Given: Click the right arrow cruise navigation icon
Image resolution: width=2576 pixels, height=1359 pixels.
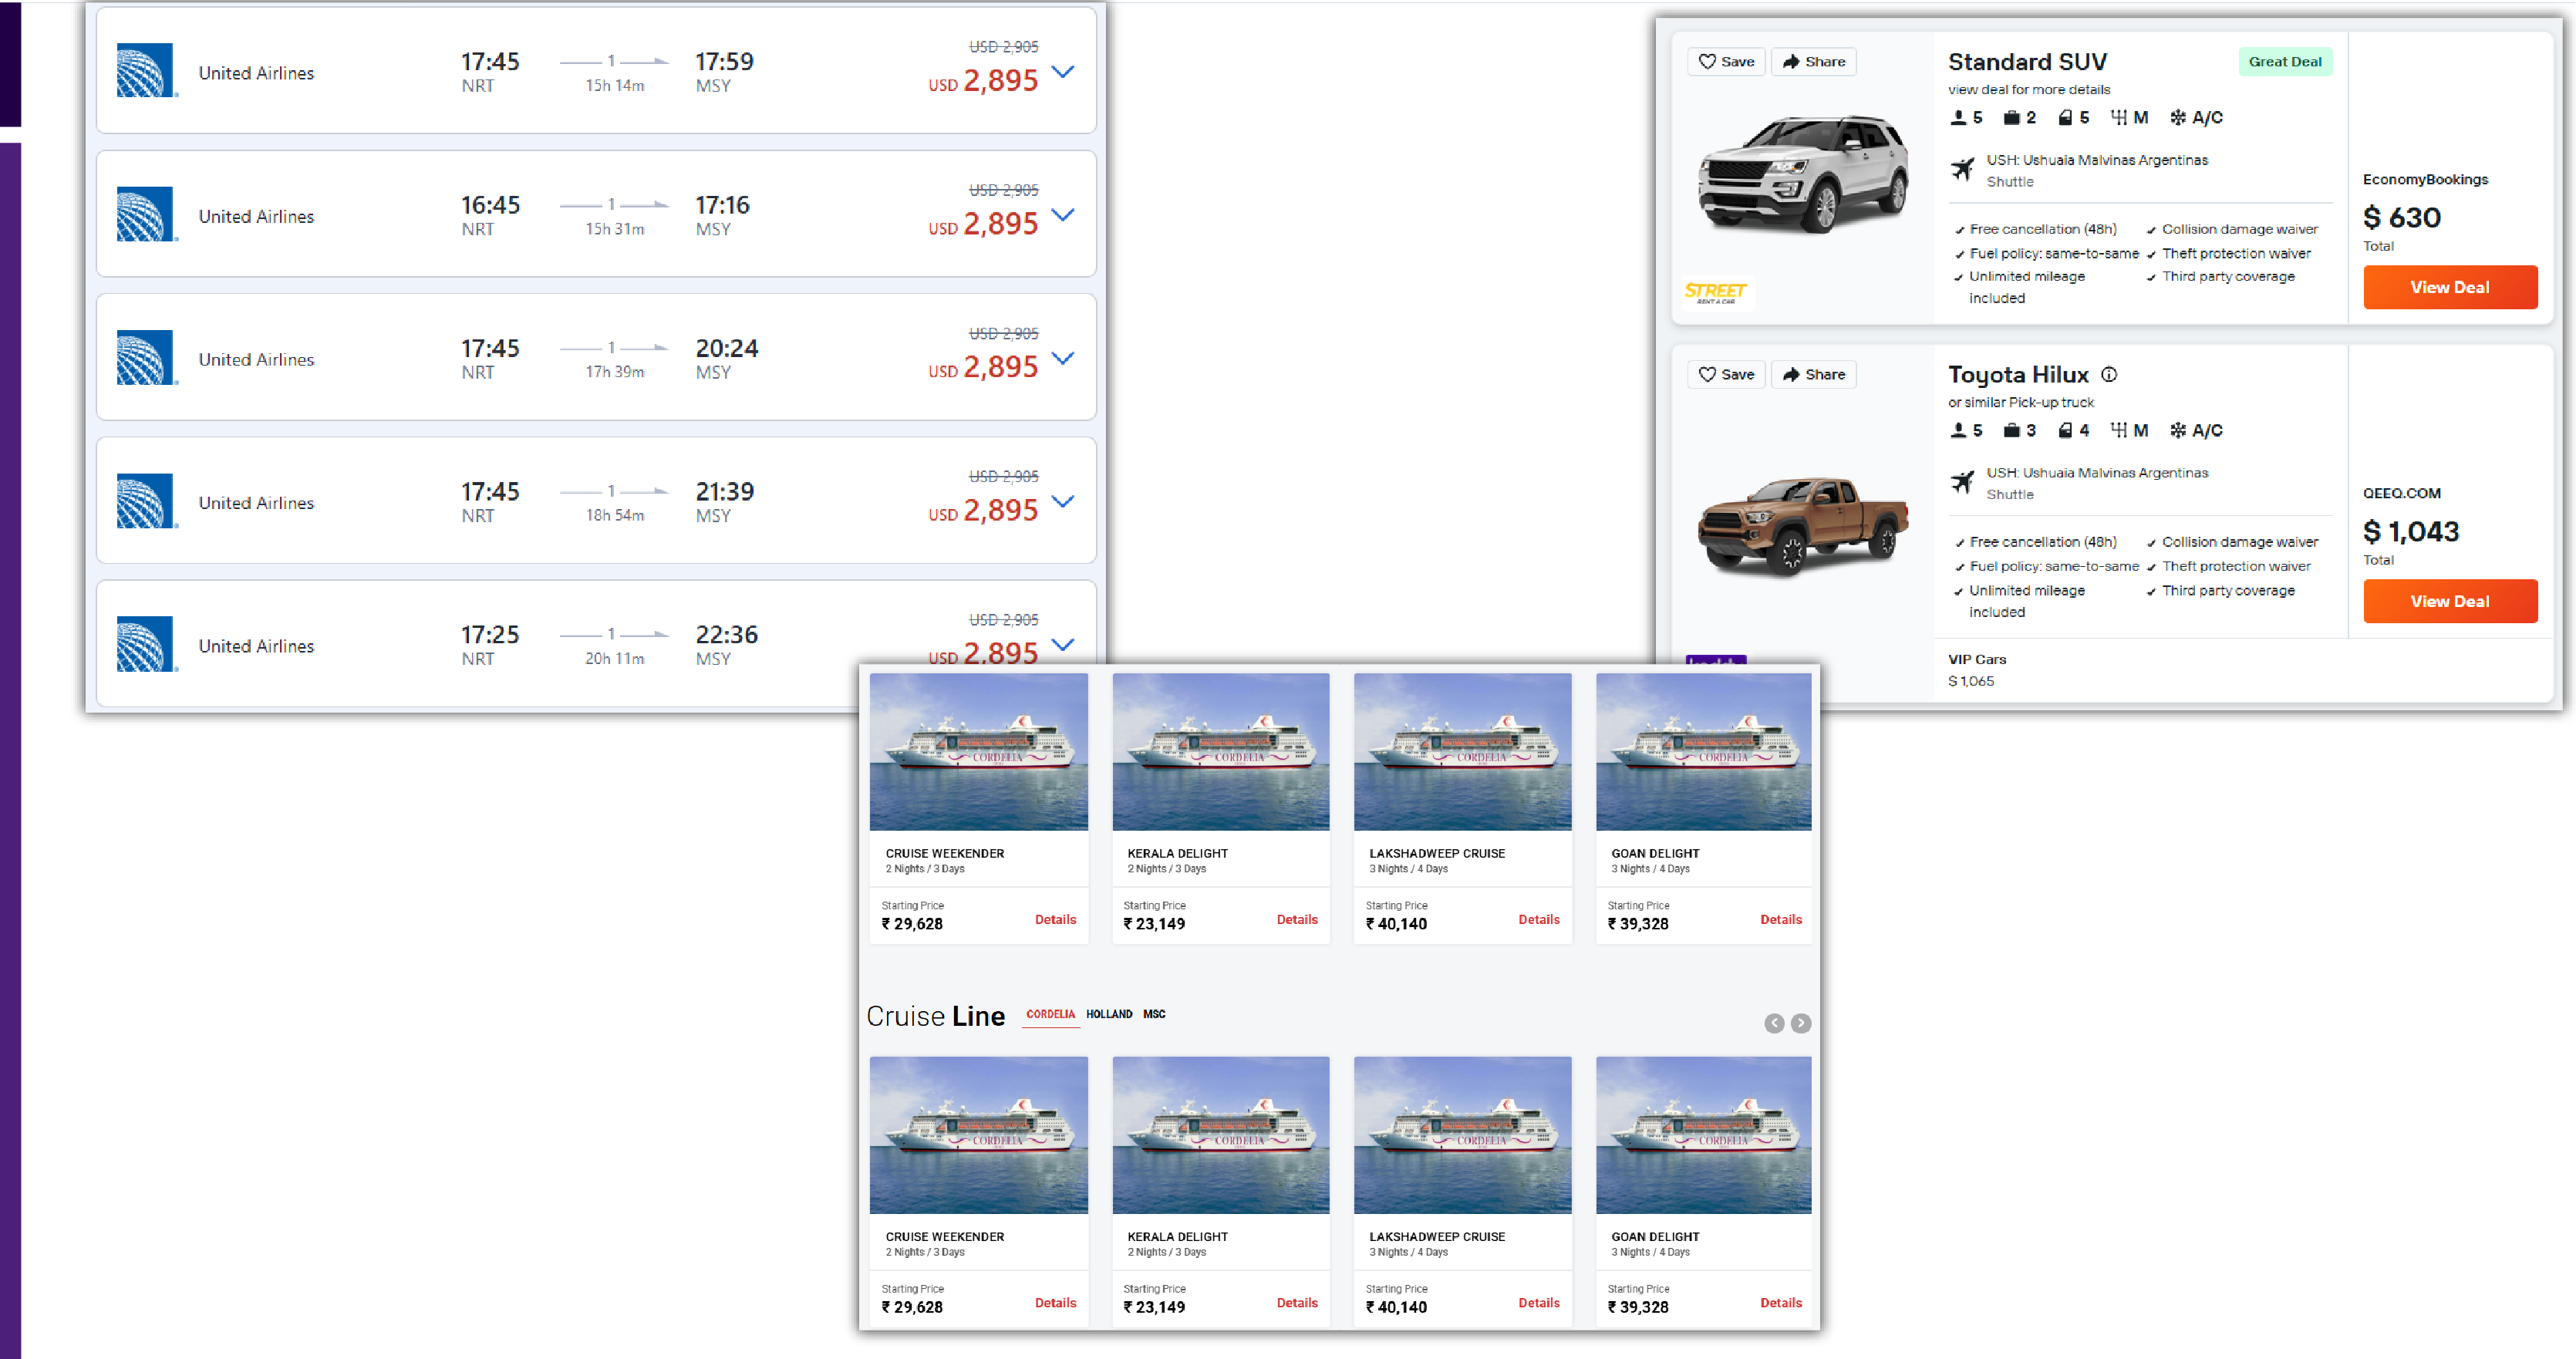Looking at the screenshot, I should pos(1801,1023).
